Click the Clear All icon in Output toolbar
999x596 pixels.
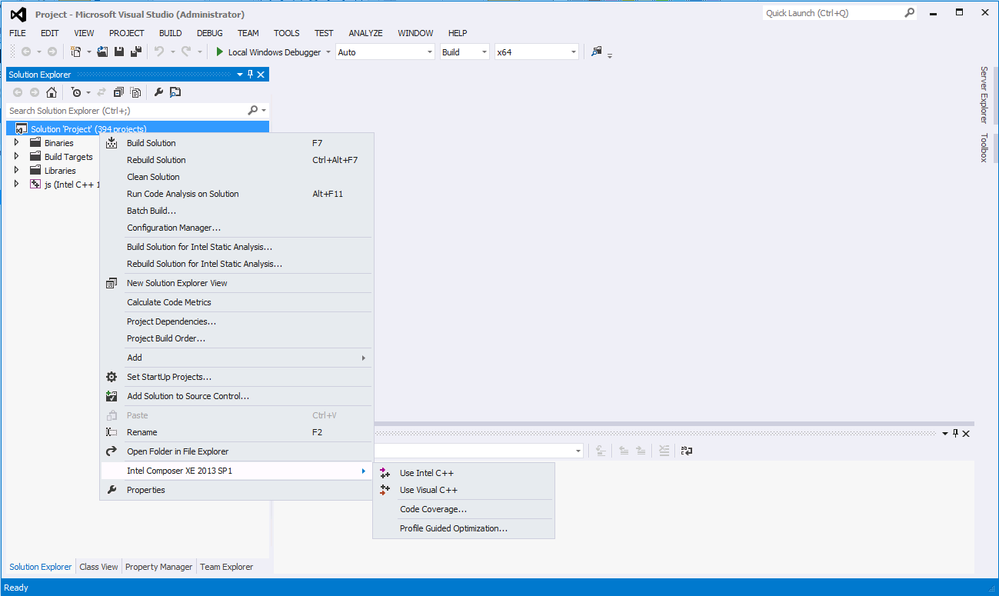point(664,451)
